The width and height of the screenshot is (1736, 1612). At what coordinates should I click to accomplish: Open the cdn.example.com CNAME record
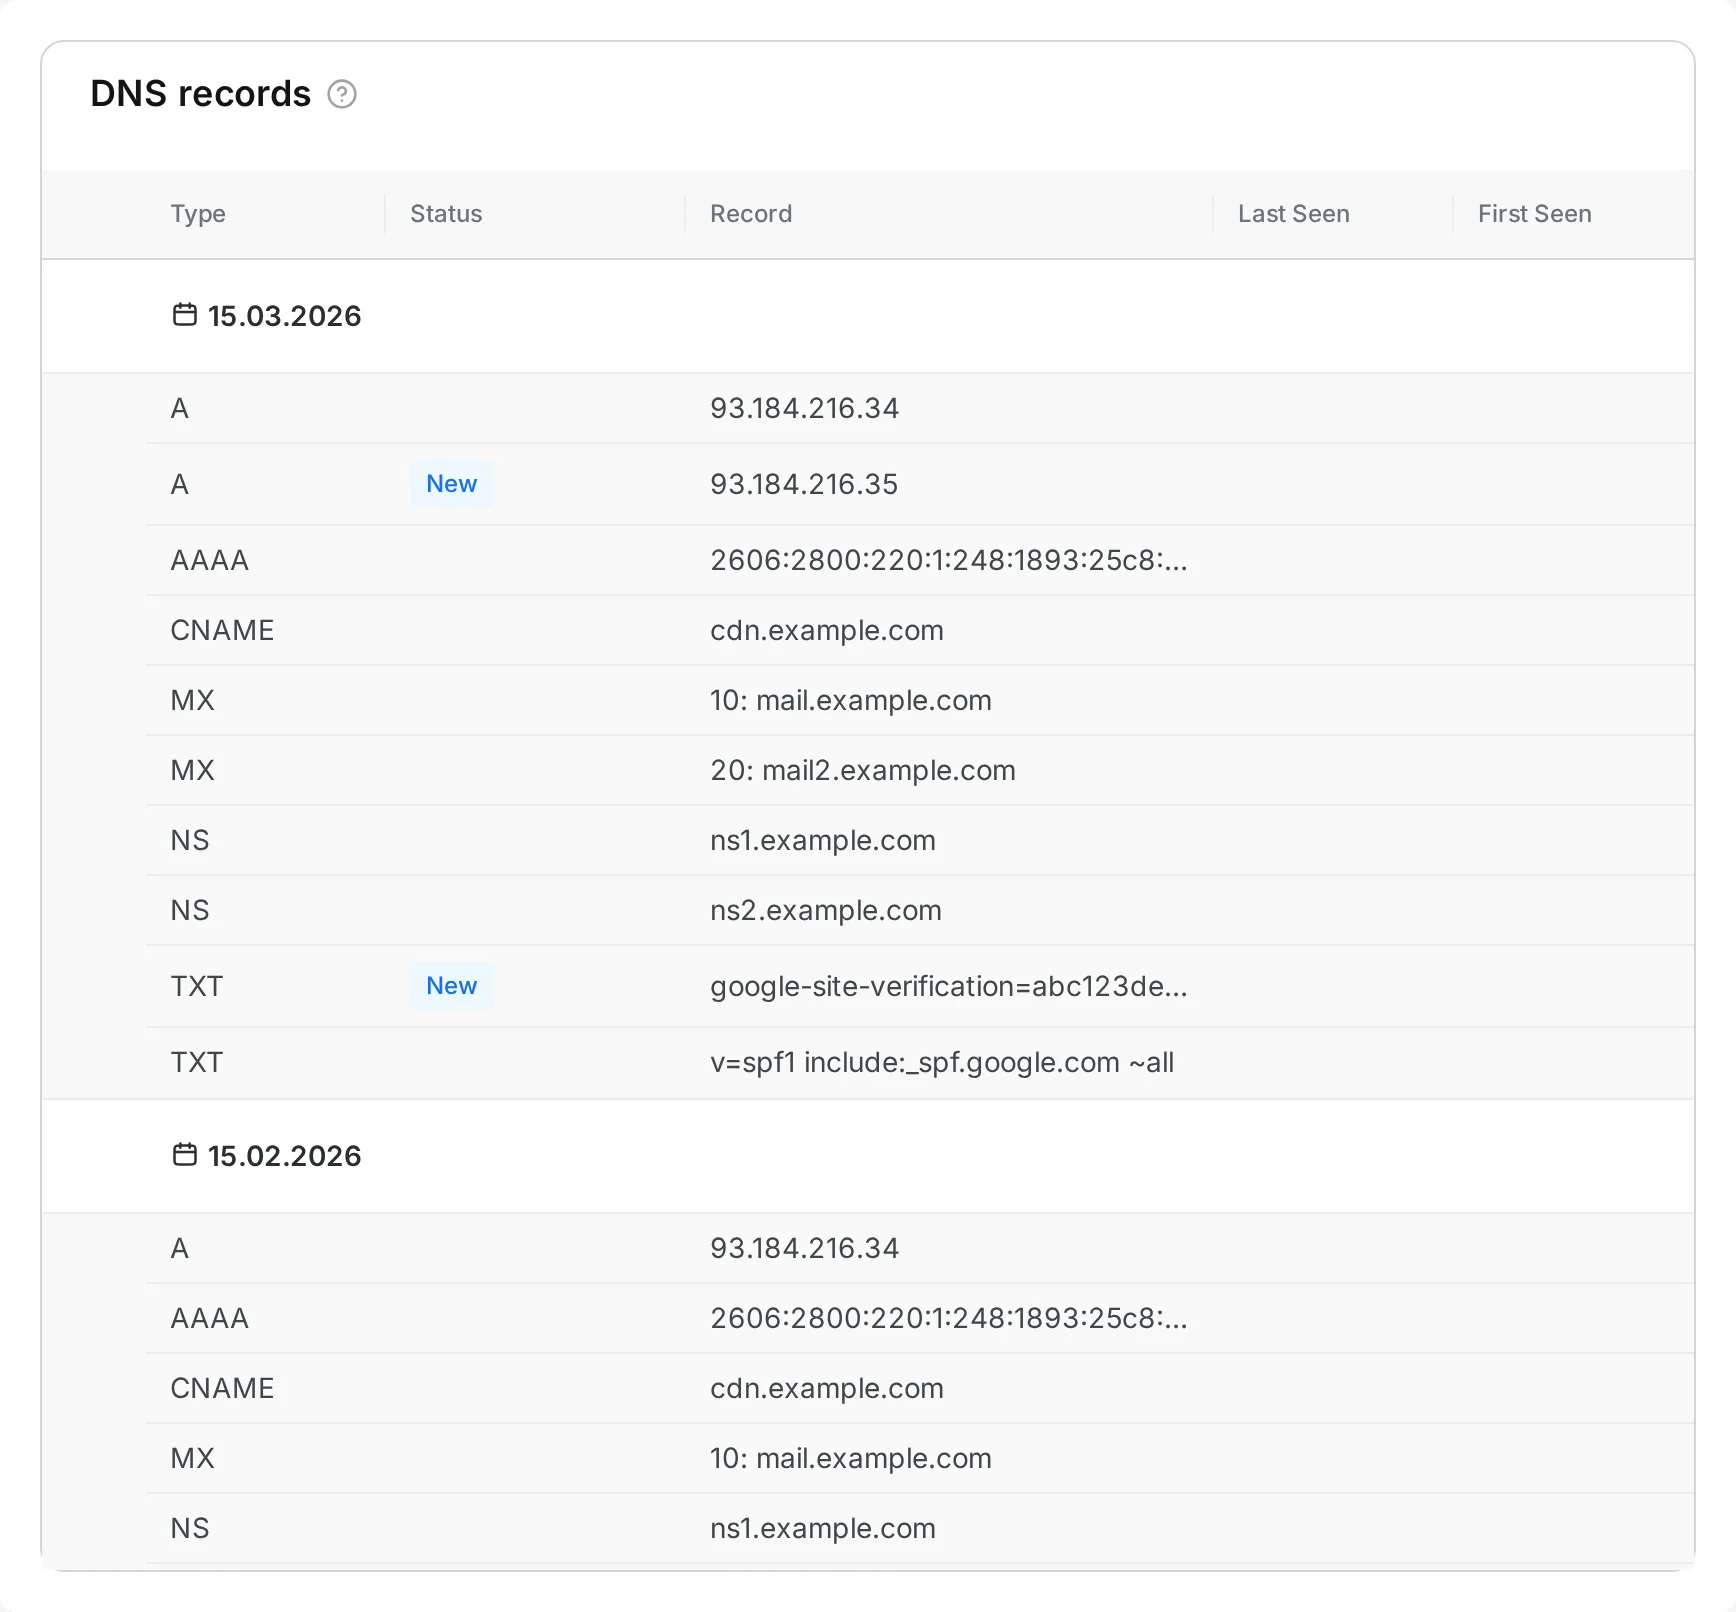pyautogui.click(x=826, y=630)
